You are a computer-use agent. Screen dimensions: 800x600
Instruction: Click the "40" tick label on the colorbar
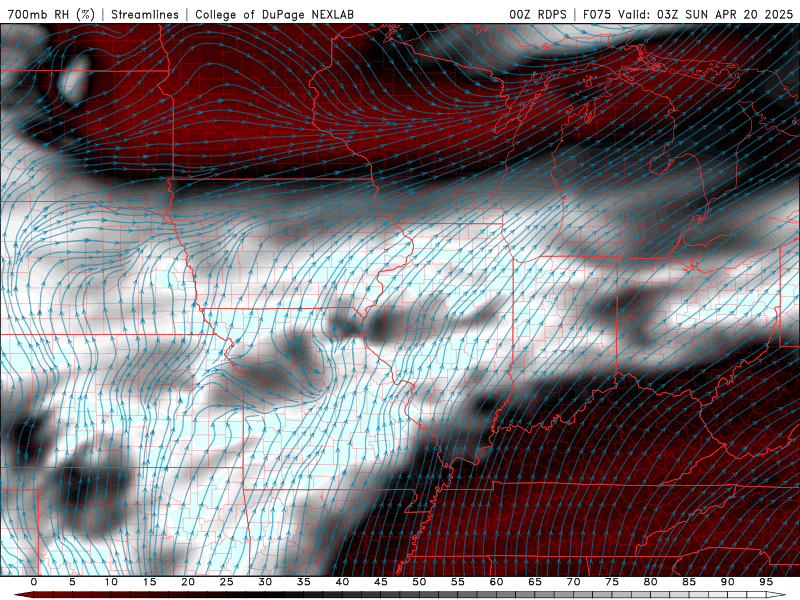[x=342, y=582]
